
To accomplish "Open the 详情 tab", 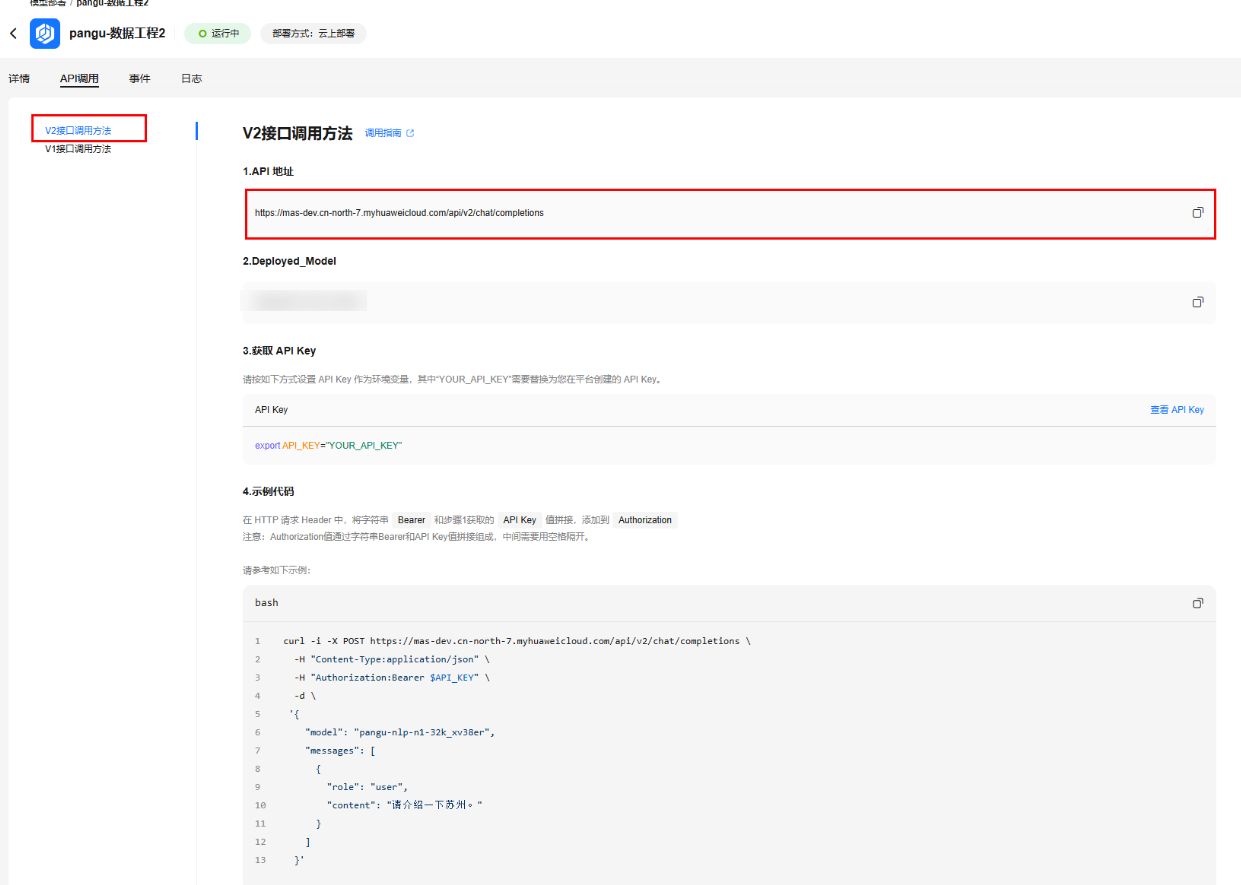I will (19, 78).
